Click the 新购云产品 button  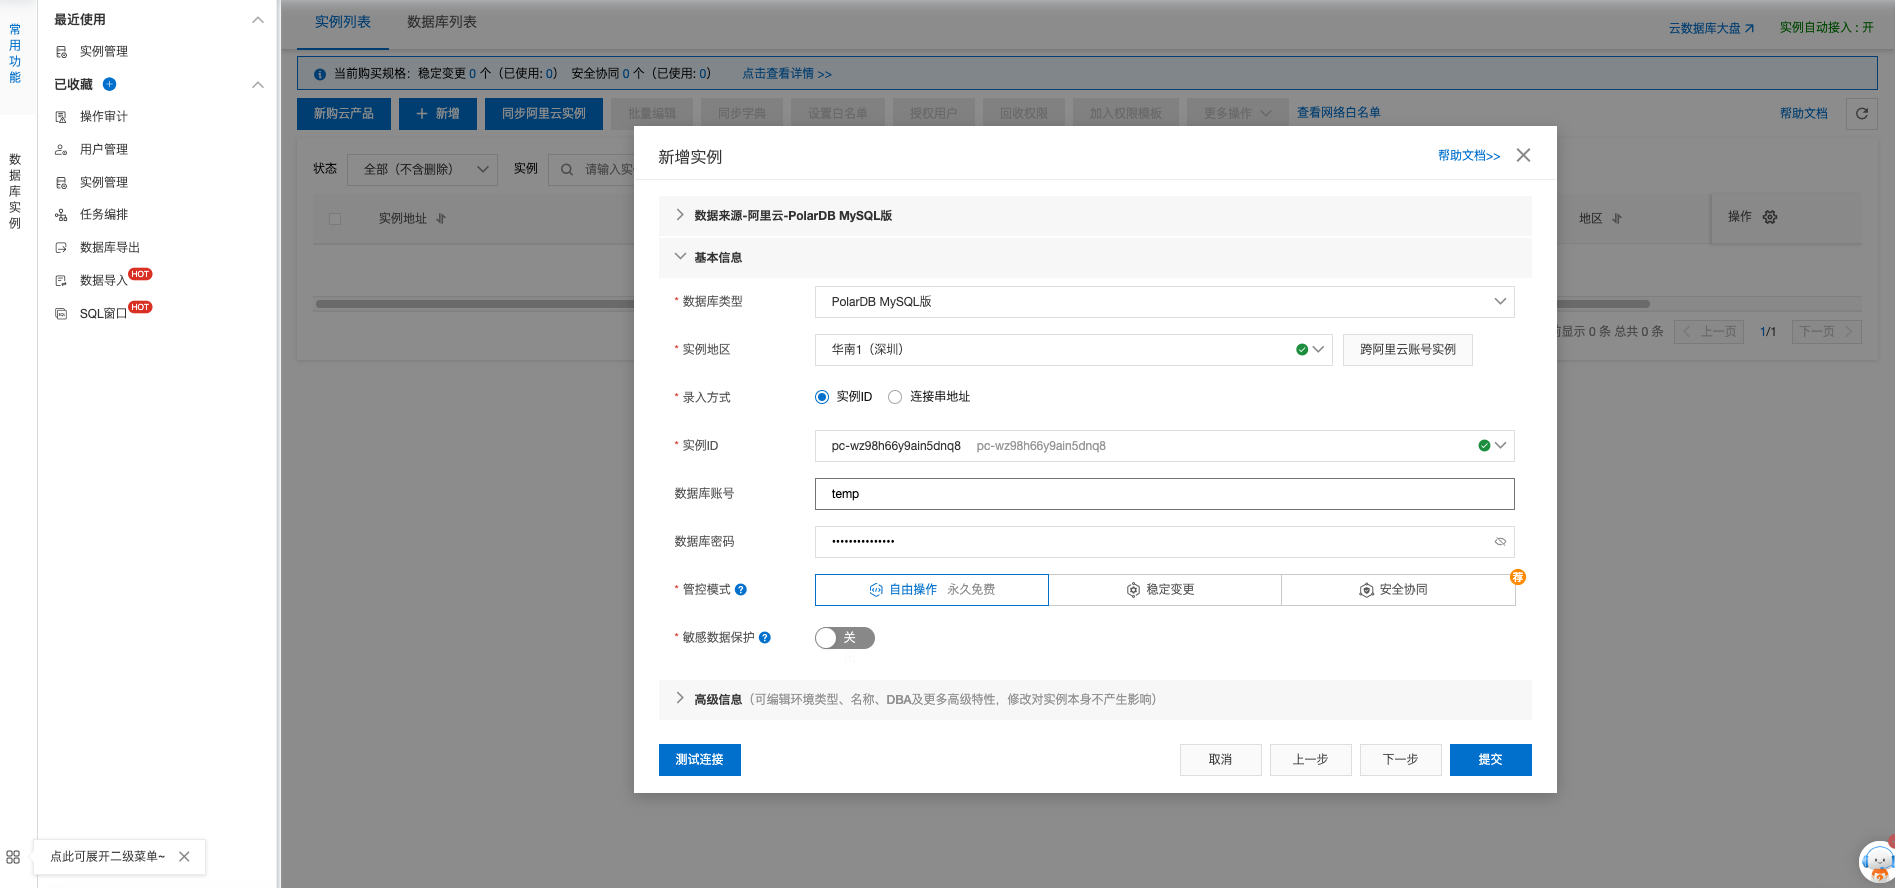coord(344,114)
